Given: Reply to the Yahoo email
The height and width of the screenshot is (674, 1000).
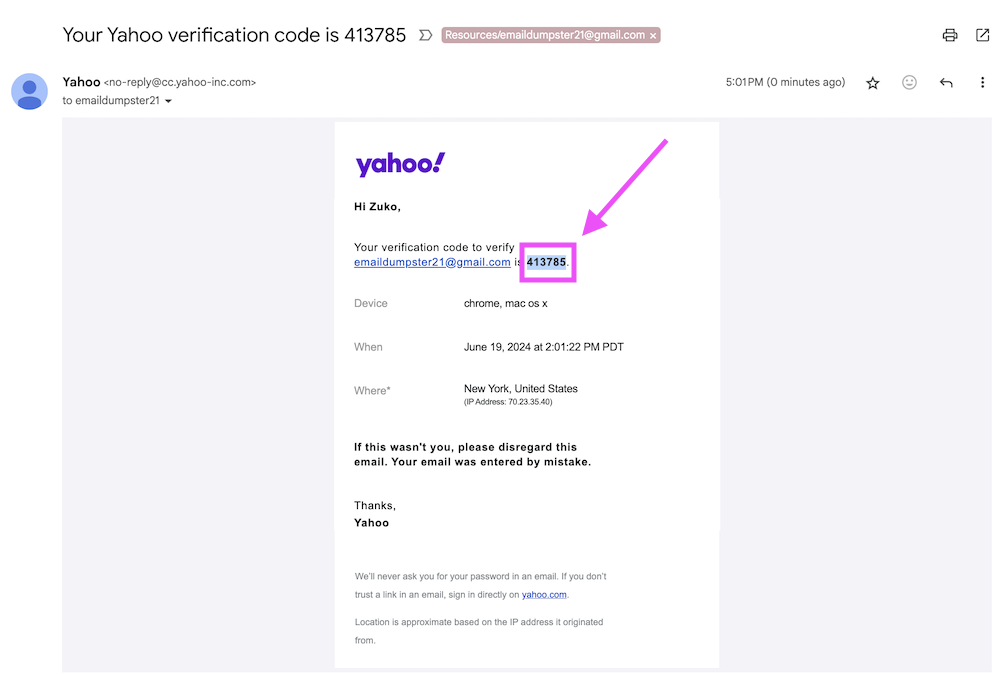Looking at the screenshot, I should point(946,83).
